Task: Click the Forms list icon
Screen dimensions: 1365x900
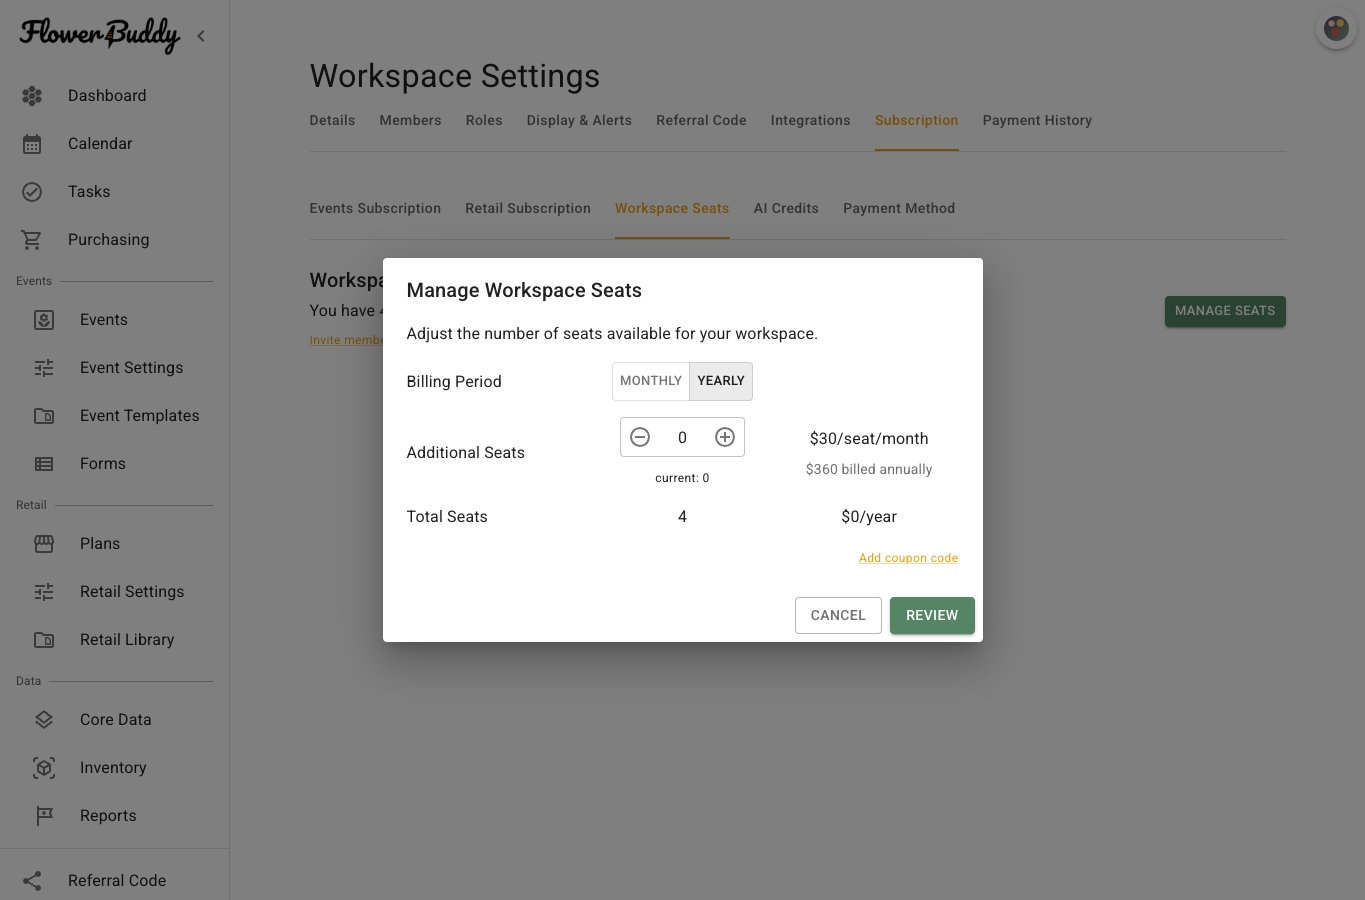Action: [44, 464]
